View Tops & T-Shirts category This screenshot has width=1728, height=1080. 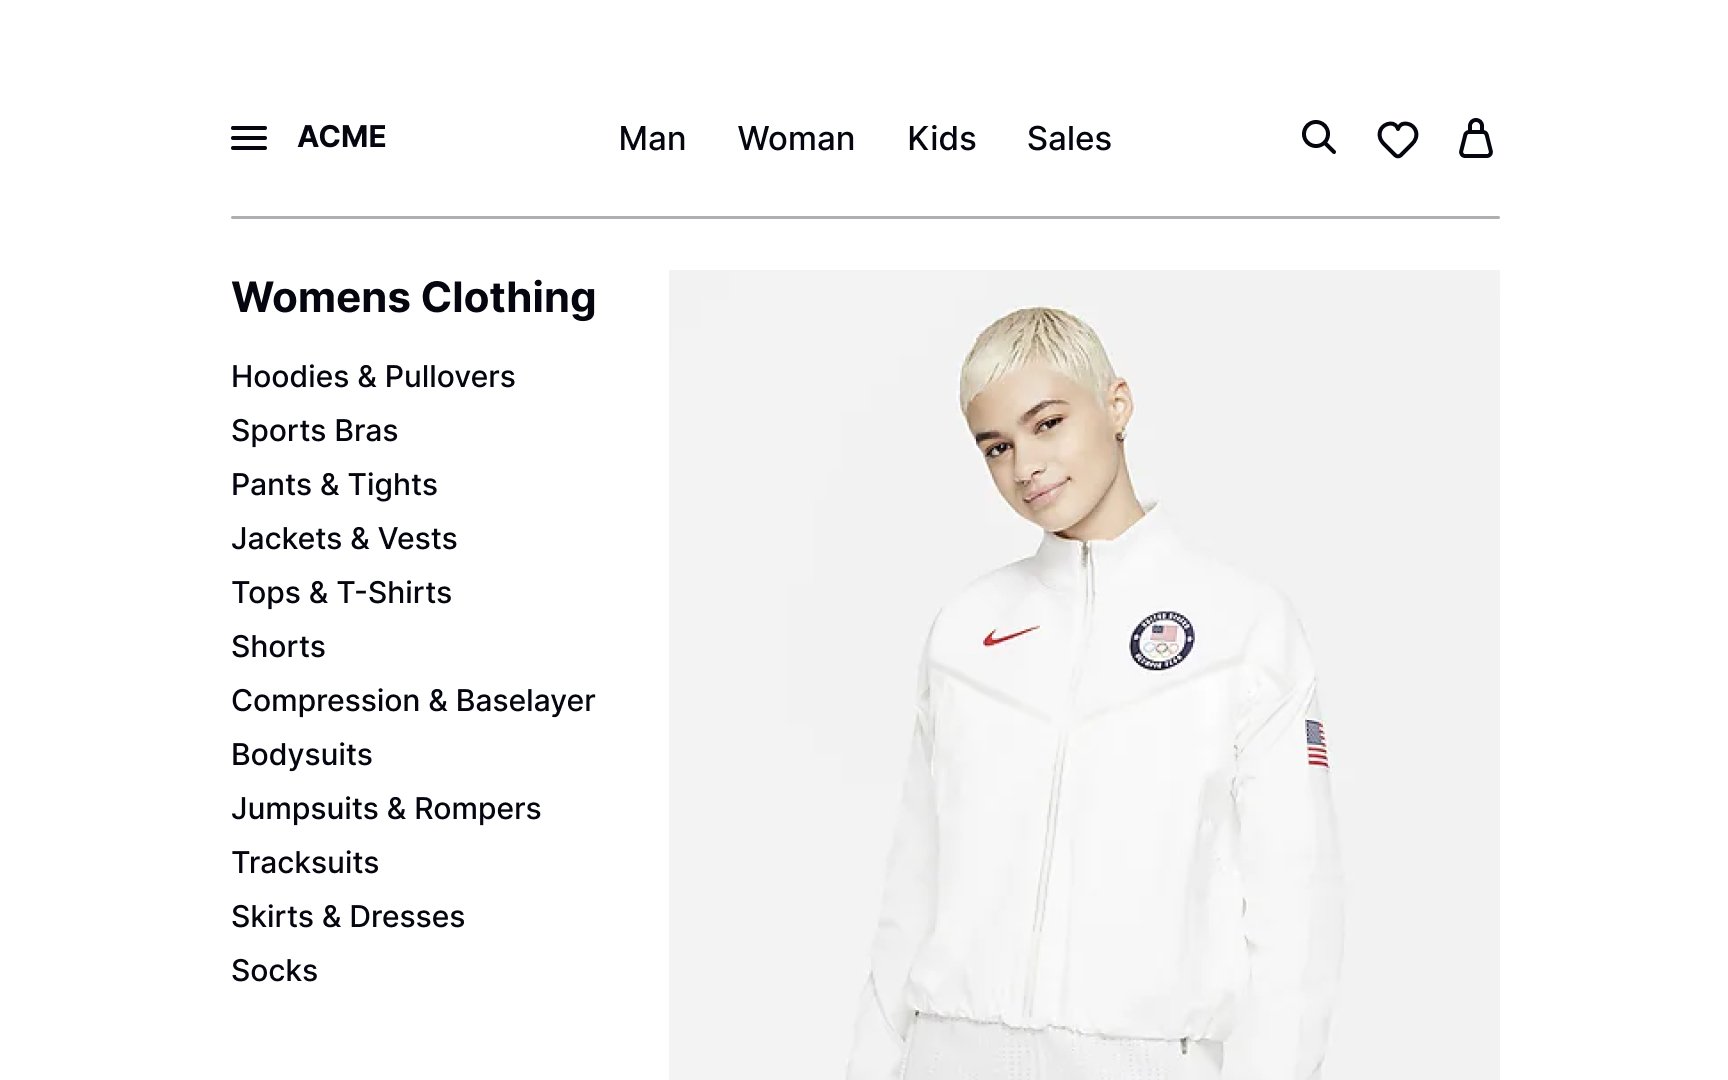341,593
